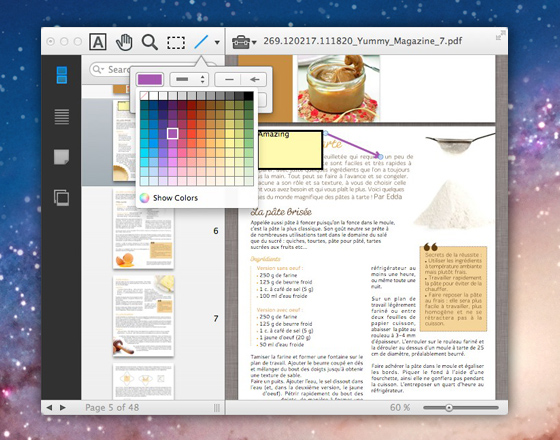The width and height of the screenshot is (560, 440).
Task: Pick the blue line annotation tool
Action: pyautogui.click(x=201, y=42)
